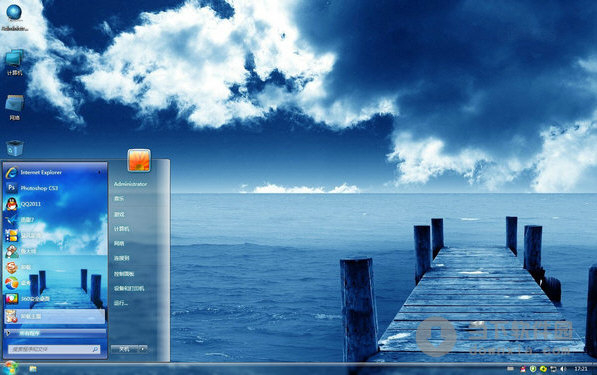Select the blue globe desktop icon
597x375 pixels.
pyautogui.click(x=14, y=17)
